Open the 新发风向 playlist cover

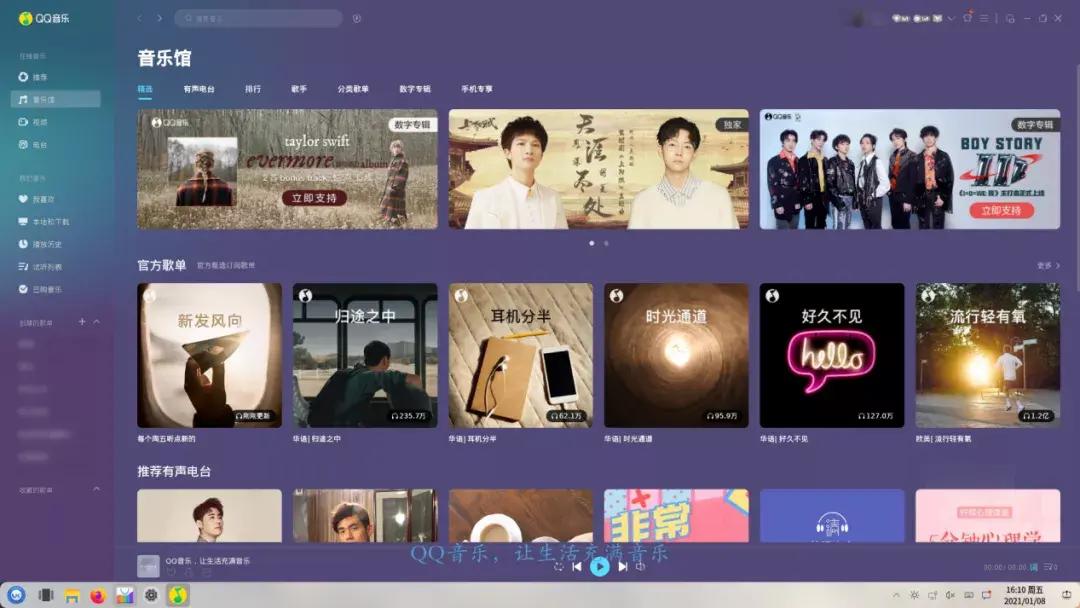(x=209, y=355)
